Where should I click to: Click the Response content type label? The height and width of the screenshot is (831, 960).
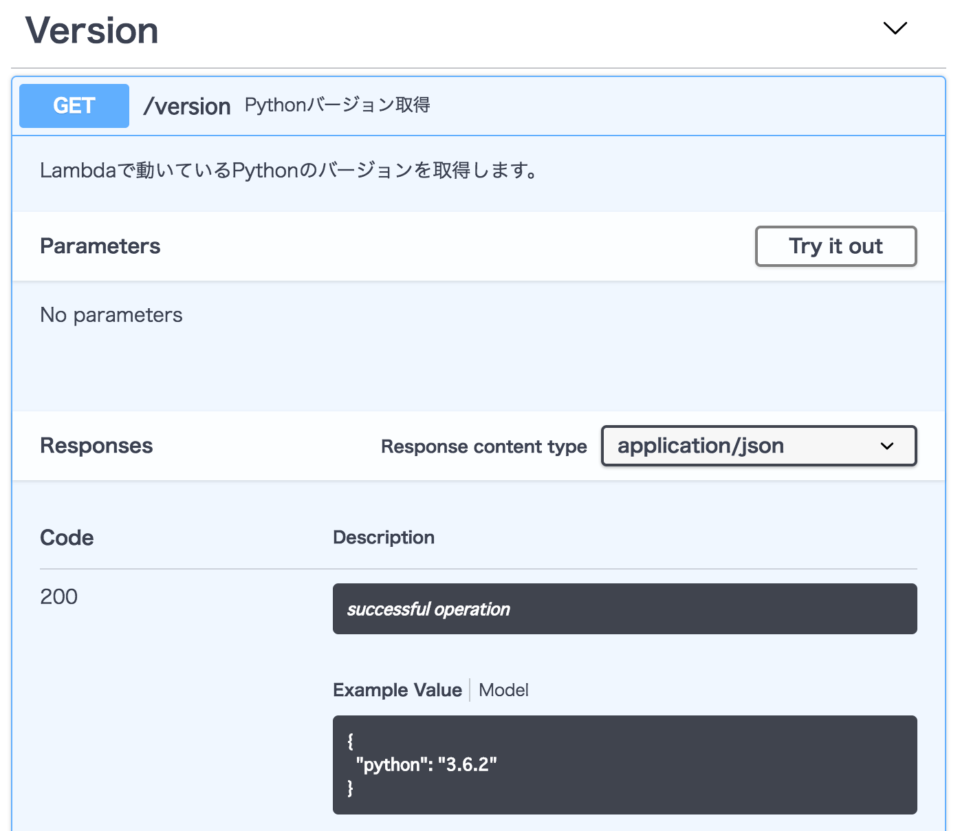(x=483, y=446)
